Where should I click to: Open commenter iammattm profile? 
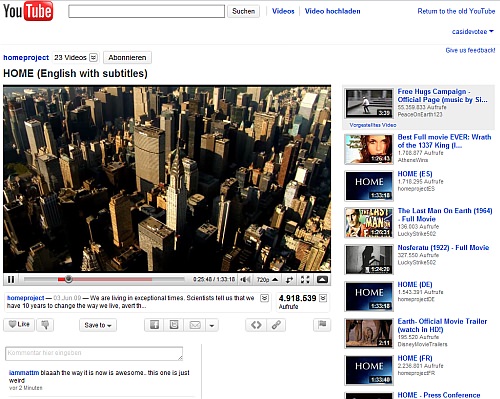[x=24, y=372]
